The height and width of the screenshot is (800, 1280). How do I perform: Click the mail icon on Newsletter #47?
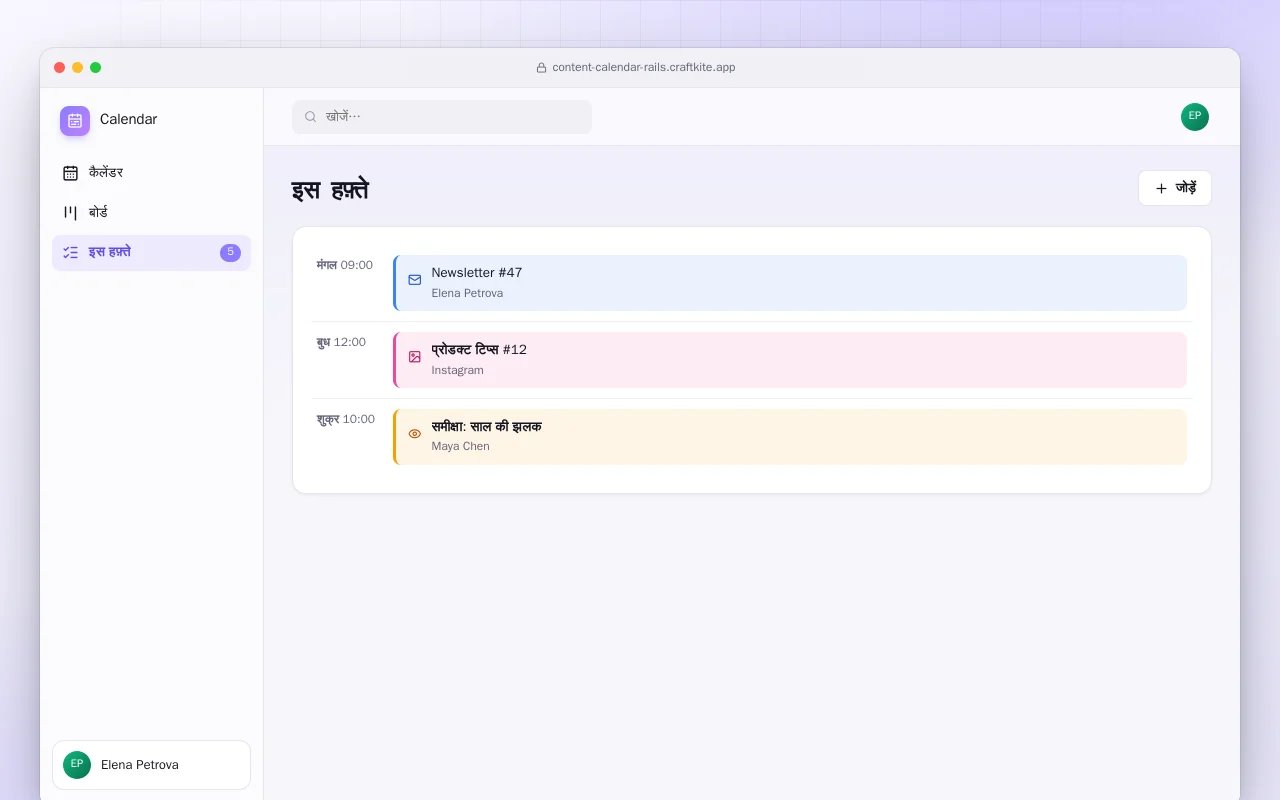point(415,280)
